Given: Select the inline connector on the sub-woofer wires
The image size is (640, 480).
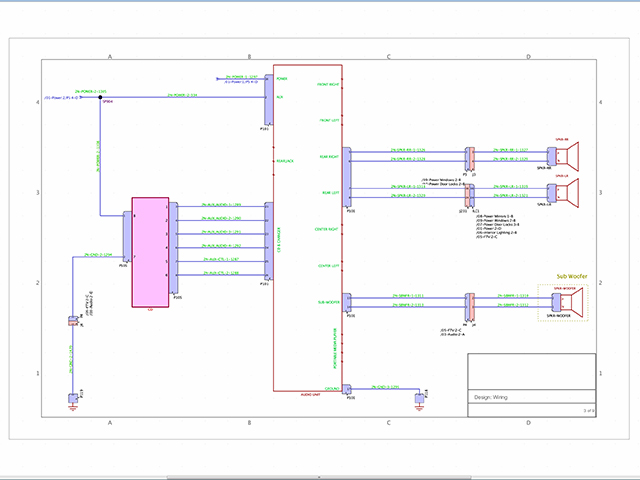Looking at the screenshot, I should pyautogui.click(x=469, y=301).
